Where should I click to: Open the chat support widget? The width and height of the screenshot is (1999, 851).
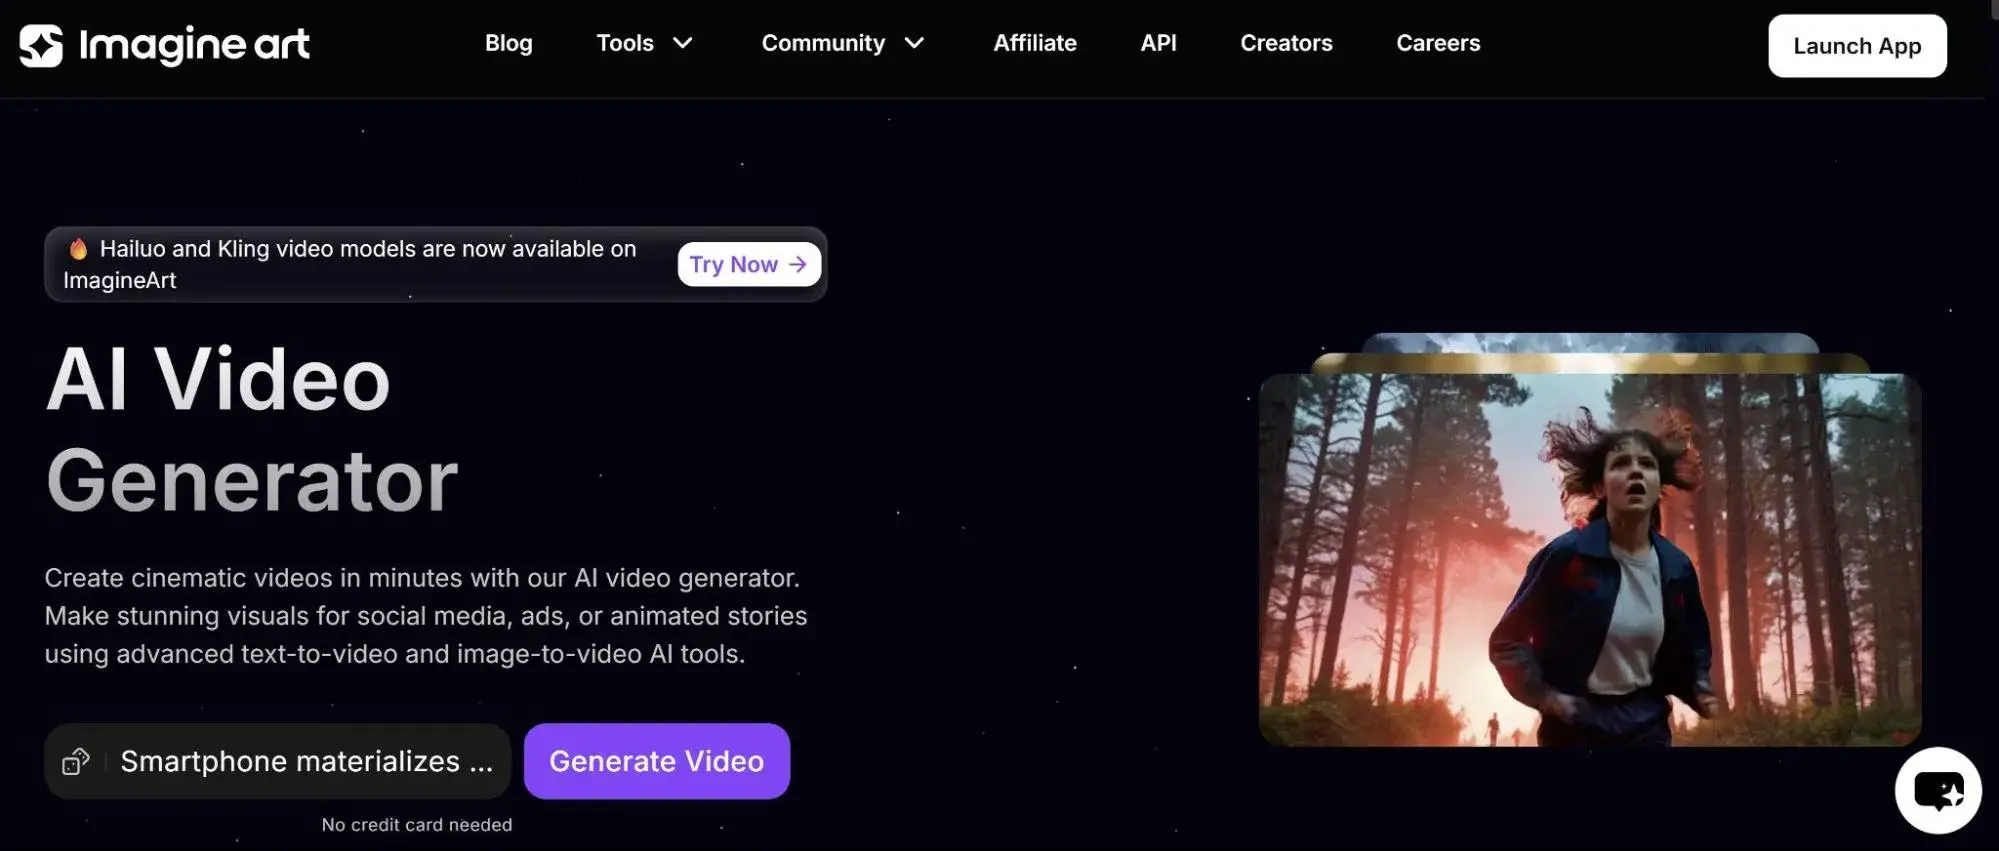pos(1937,791)
